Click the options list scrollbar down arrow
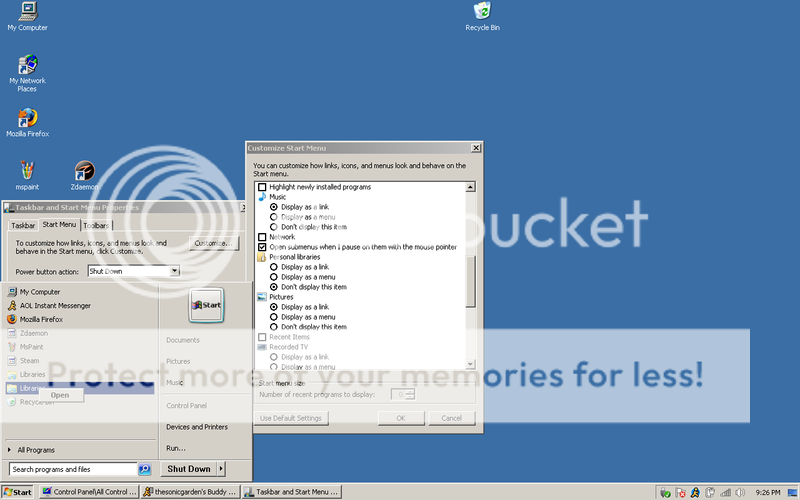The image size is (800, 500). pyautogui.click(x=470, y=364)
